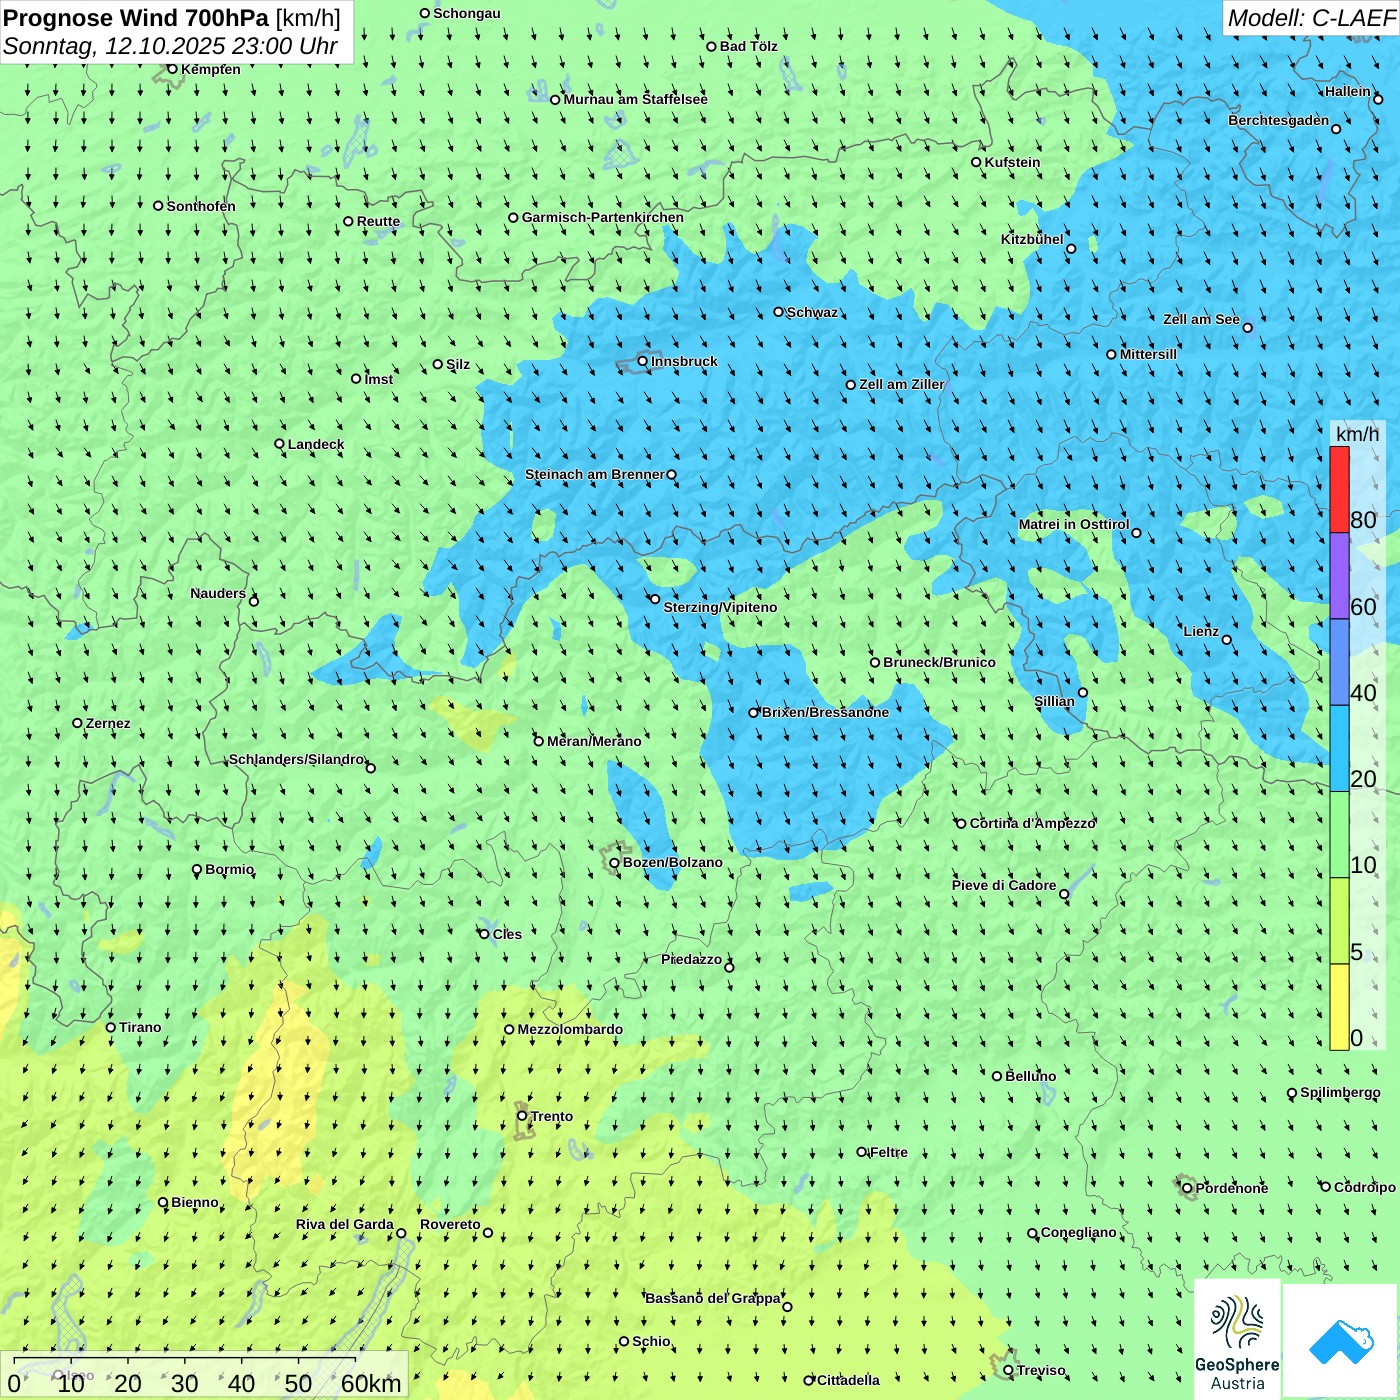Click the Zernez location marker
The image size is (1400, 1400).
(x=77, y=723)
